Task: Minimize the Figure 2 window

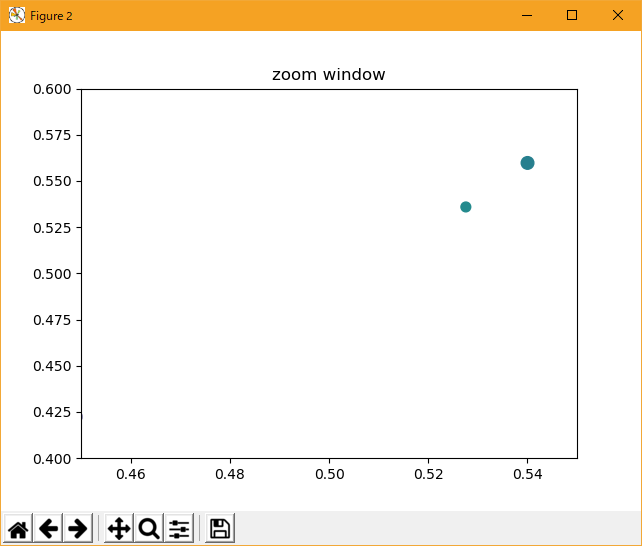Action: click(x=526, y=15)
